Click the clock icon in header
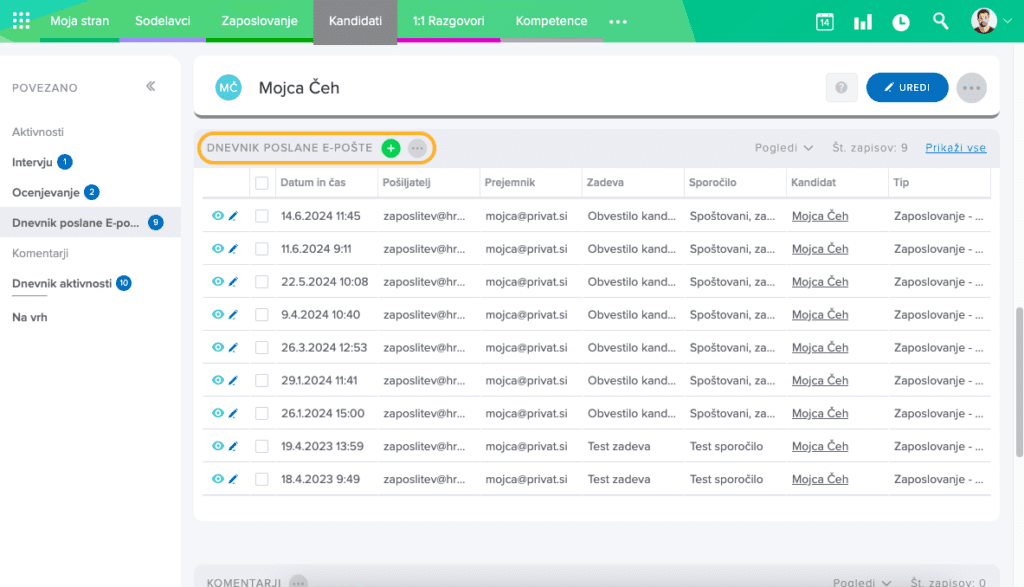Image resolution: width=1024 pixels, height=587 pixels. [x=901, y=22]
